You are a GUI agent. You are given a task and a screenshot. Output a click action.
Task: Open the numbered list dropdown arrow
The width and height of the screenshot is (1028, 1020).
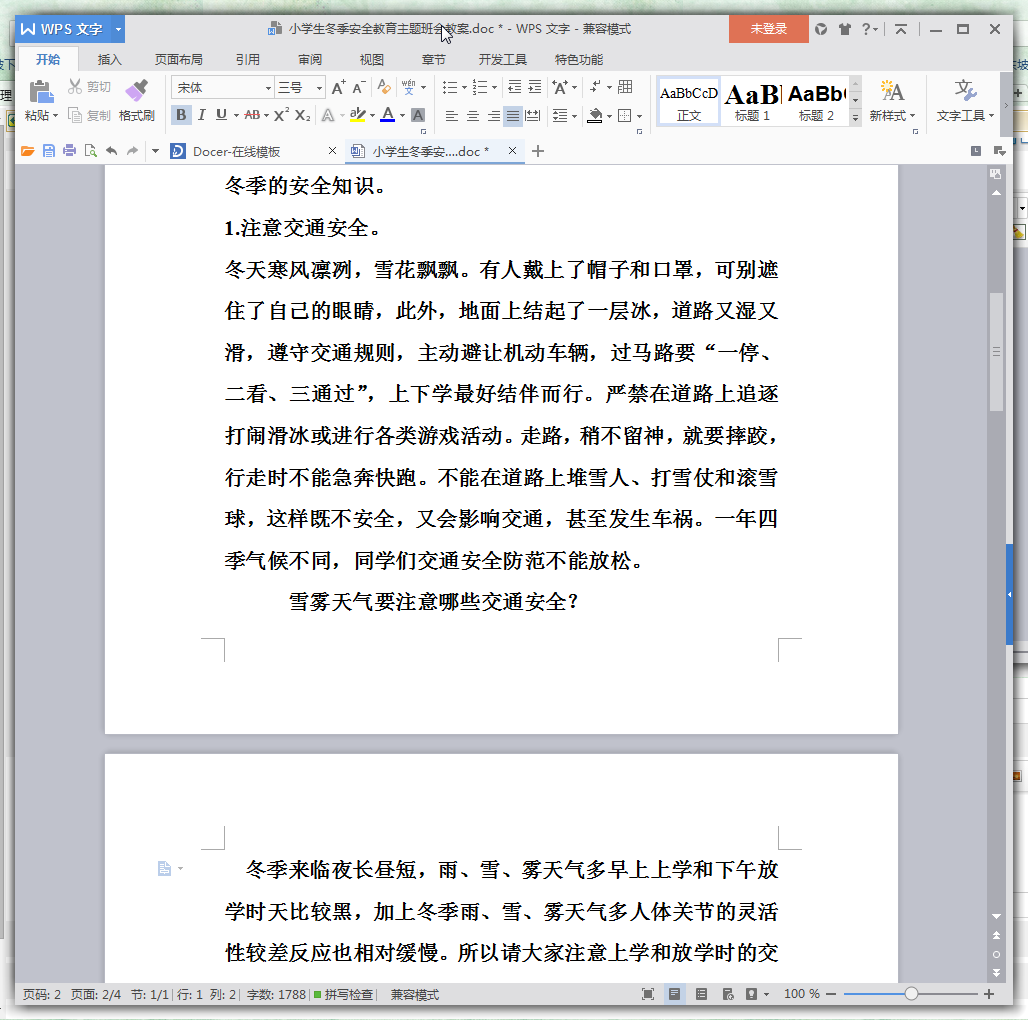tap(494, 88)
